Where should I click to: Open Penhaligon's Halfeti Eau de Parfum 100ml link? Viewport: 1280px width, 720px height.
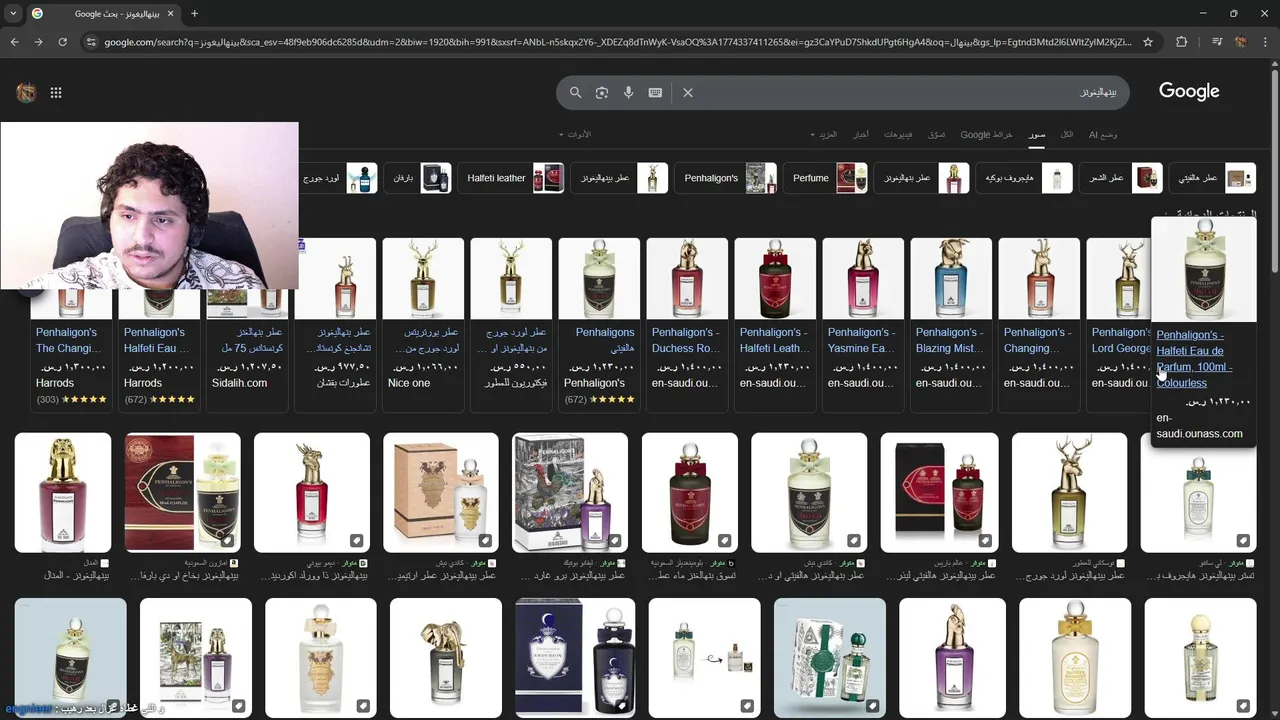[1196, 359]
